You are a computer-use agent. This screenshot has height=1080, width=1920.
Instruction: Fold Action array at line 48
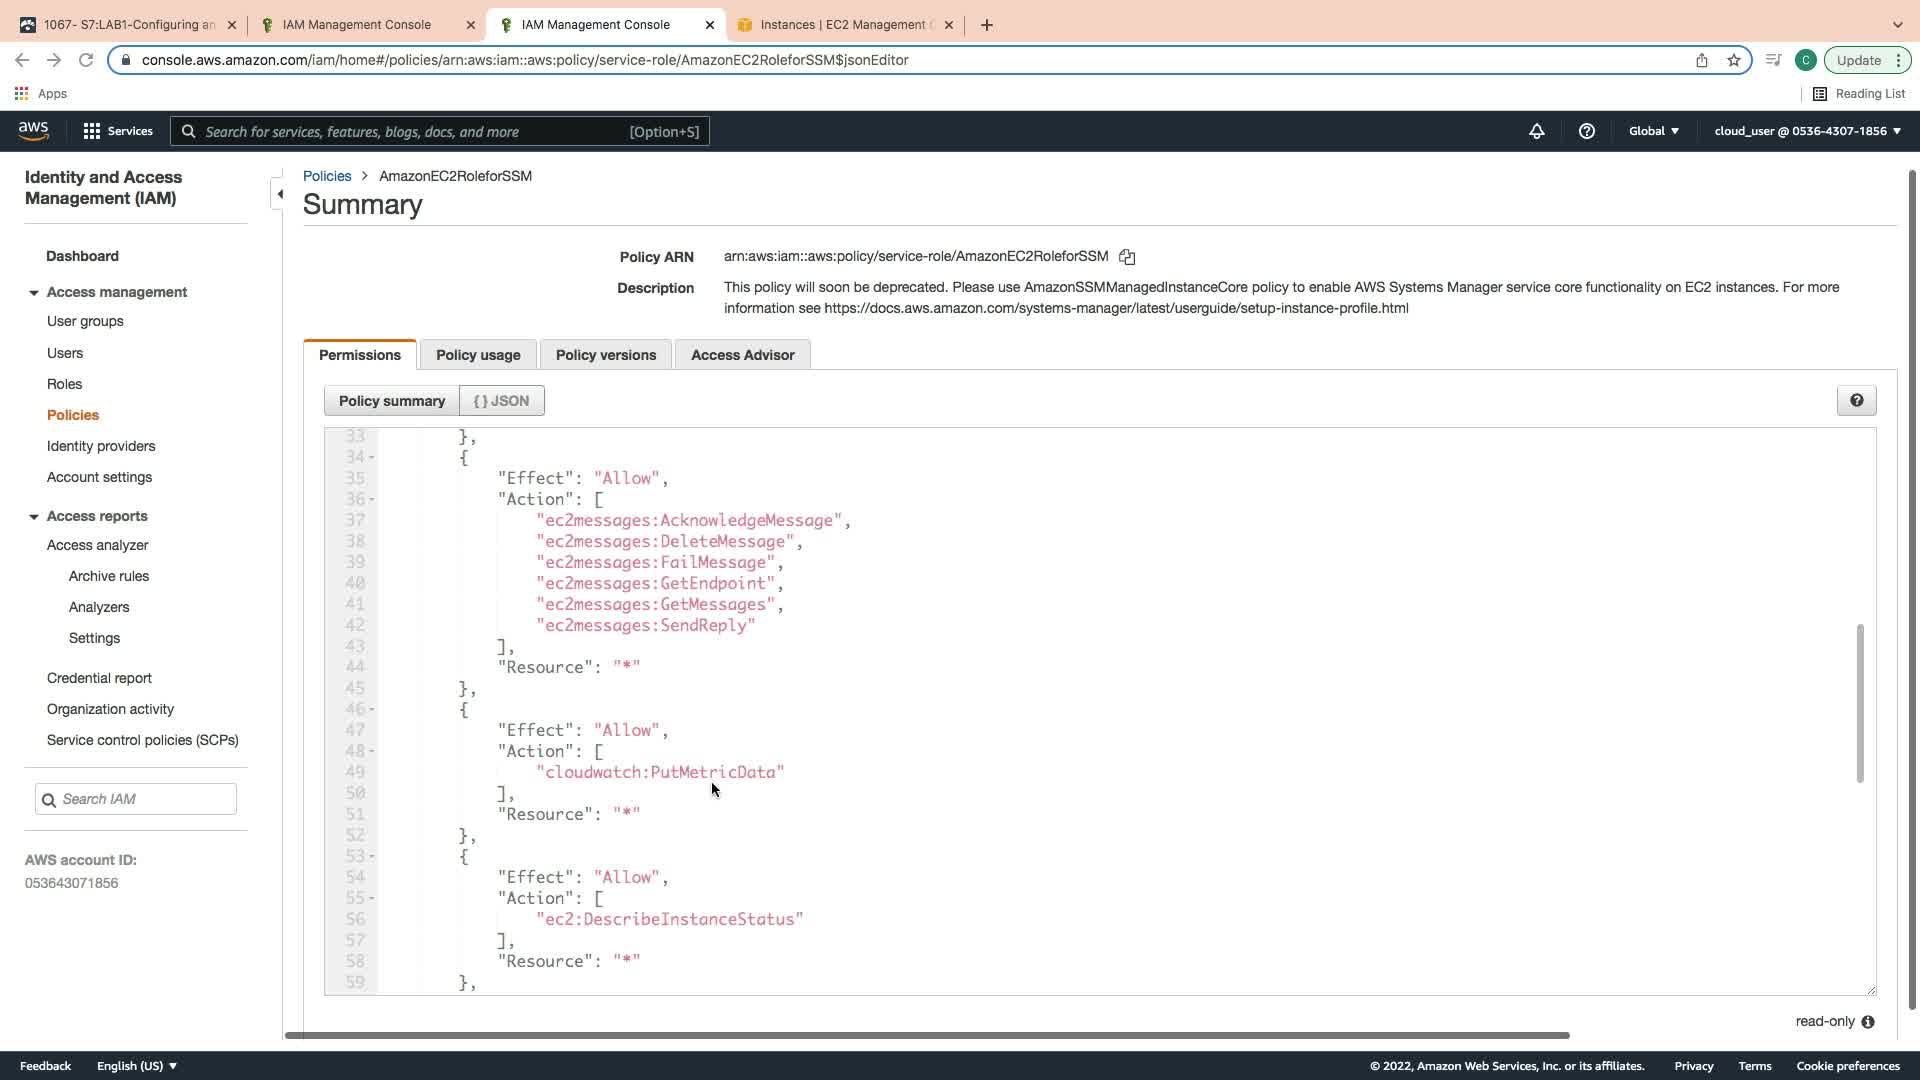(372, 751)
